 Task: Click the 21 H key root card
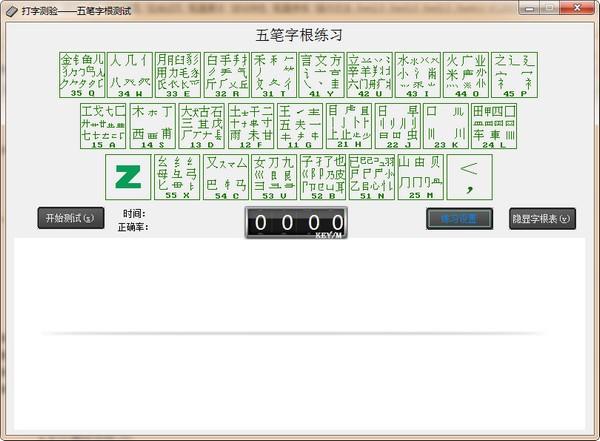[x=348, y=126]
